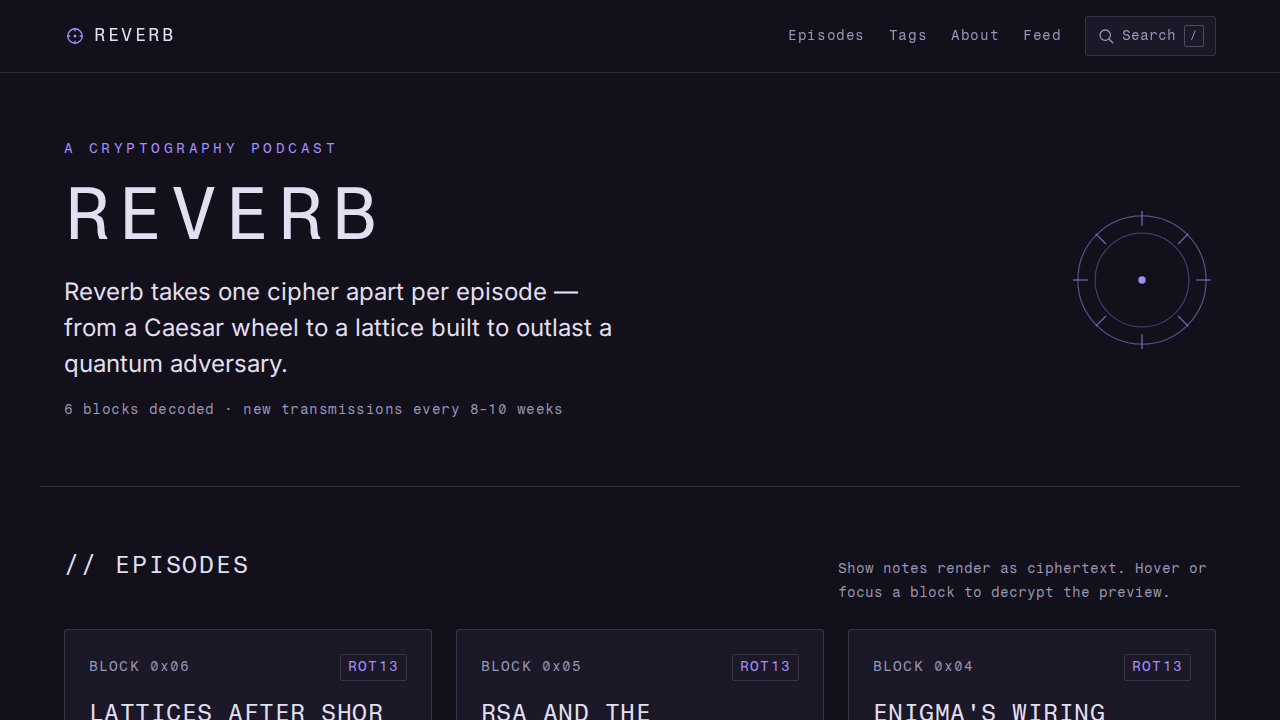This screenshot has width=1280, height=720.
Task: Click the BLOCK 0x06 label
Action: [x=139, y=667]
